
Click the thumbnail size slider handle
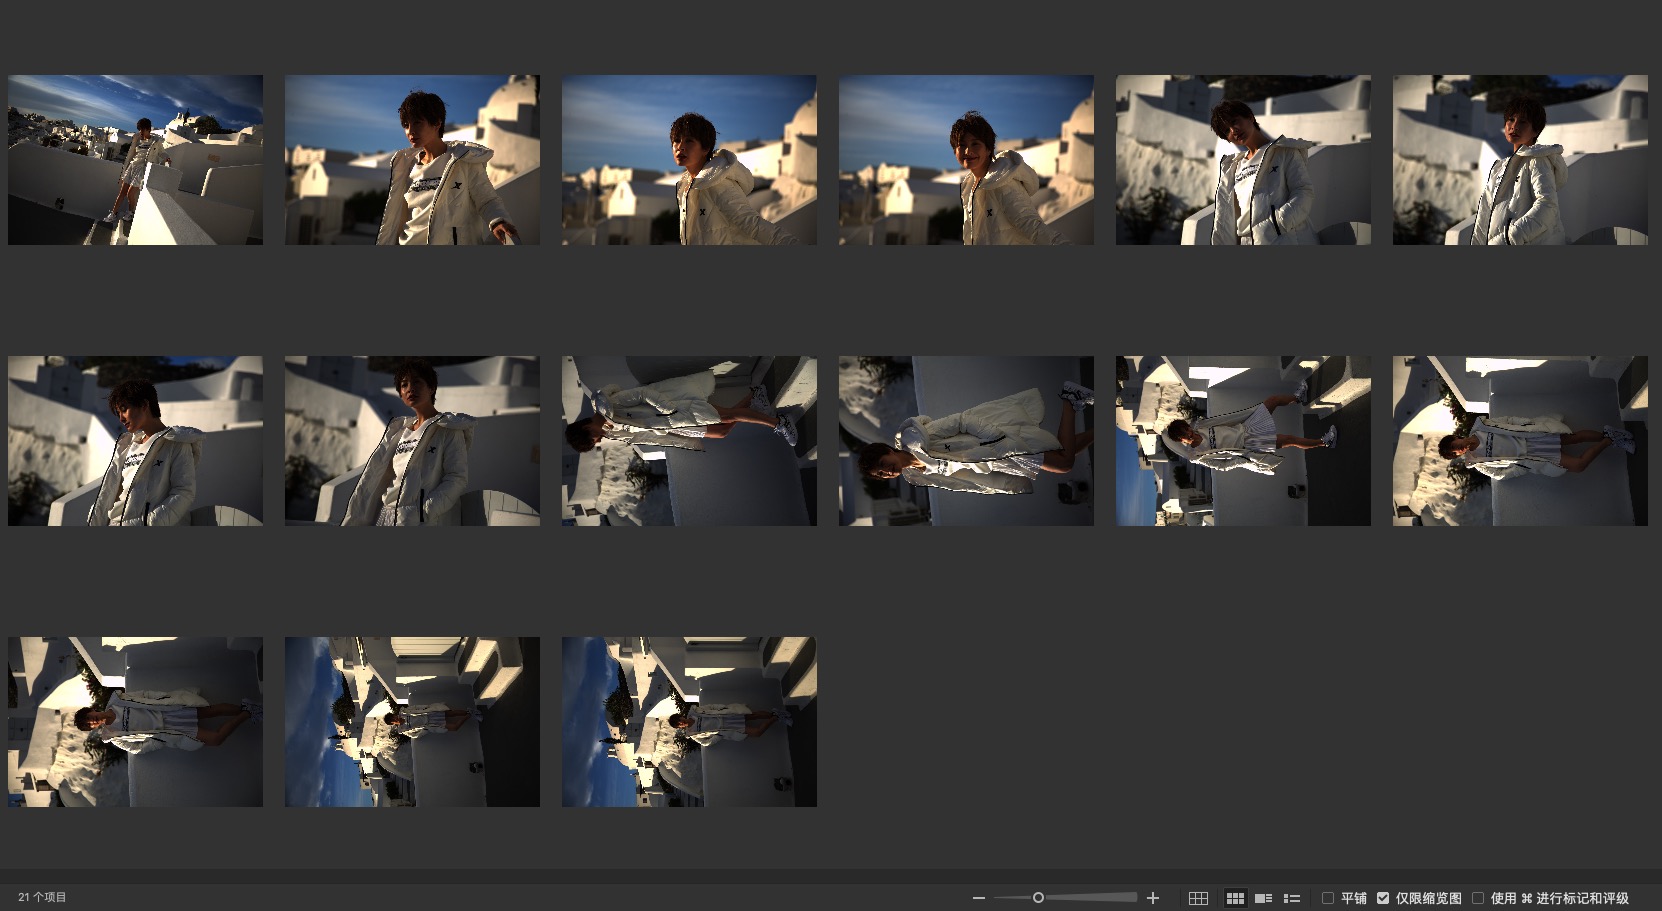1038,898
